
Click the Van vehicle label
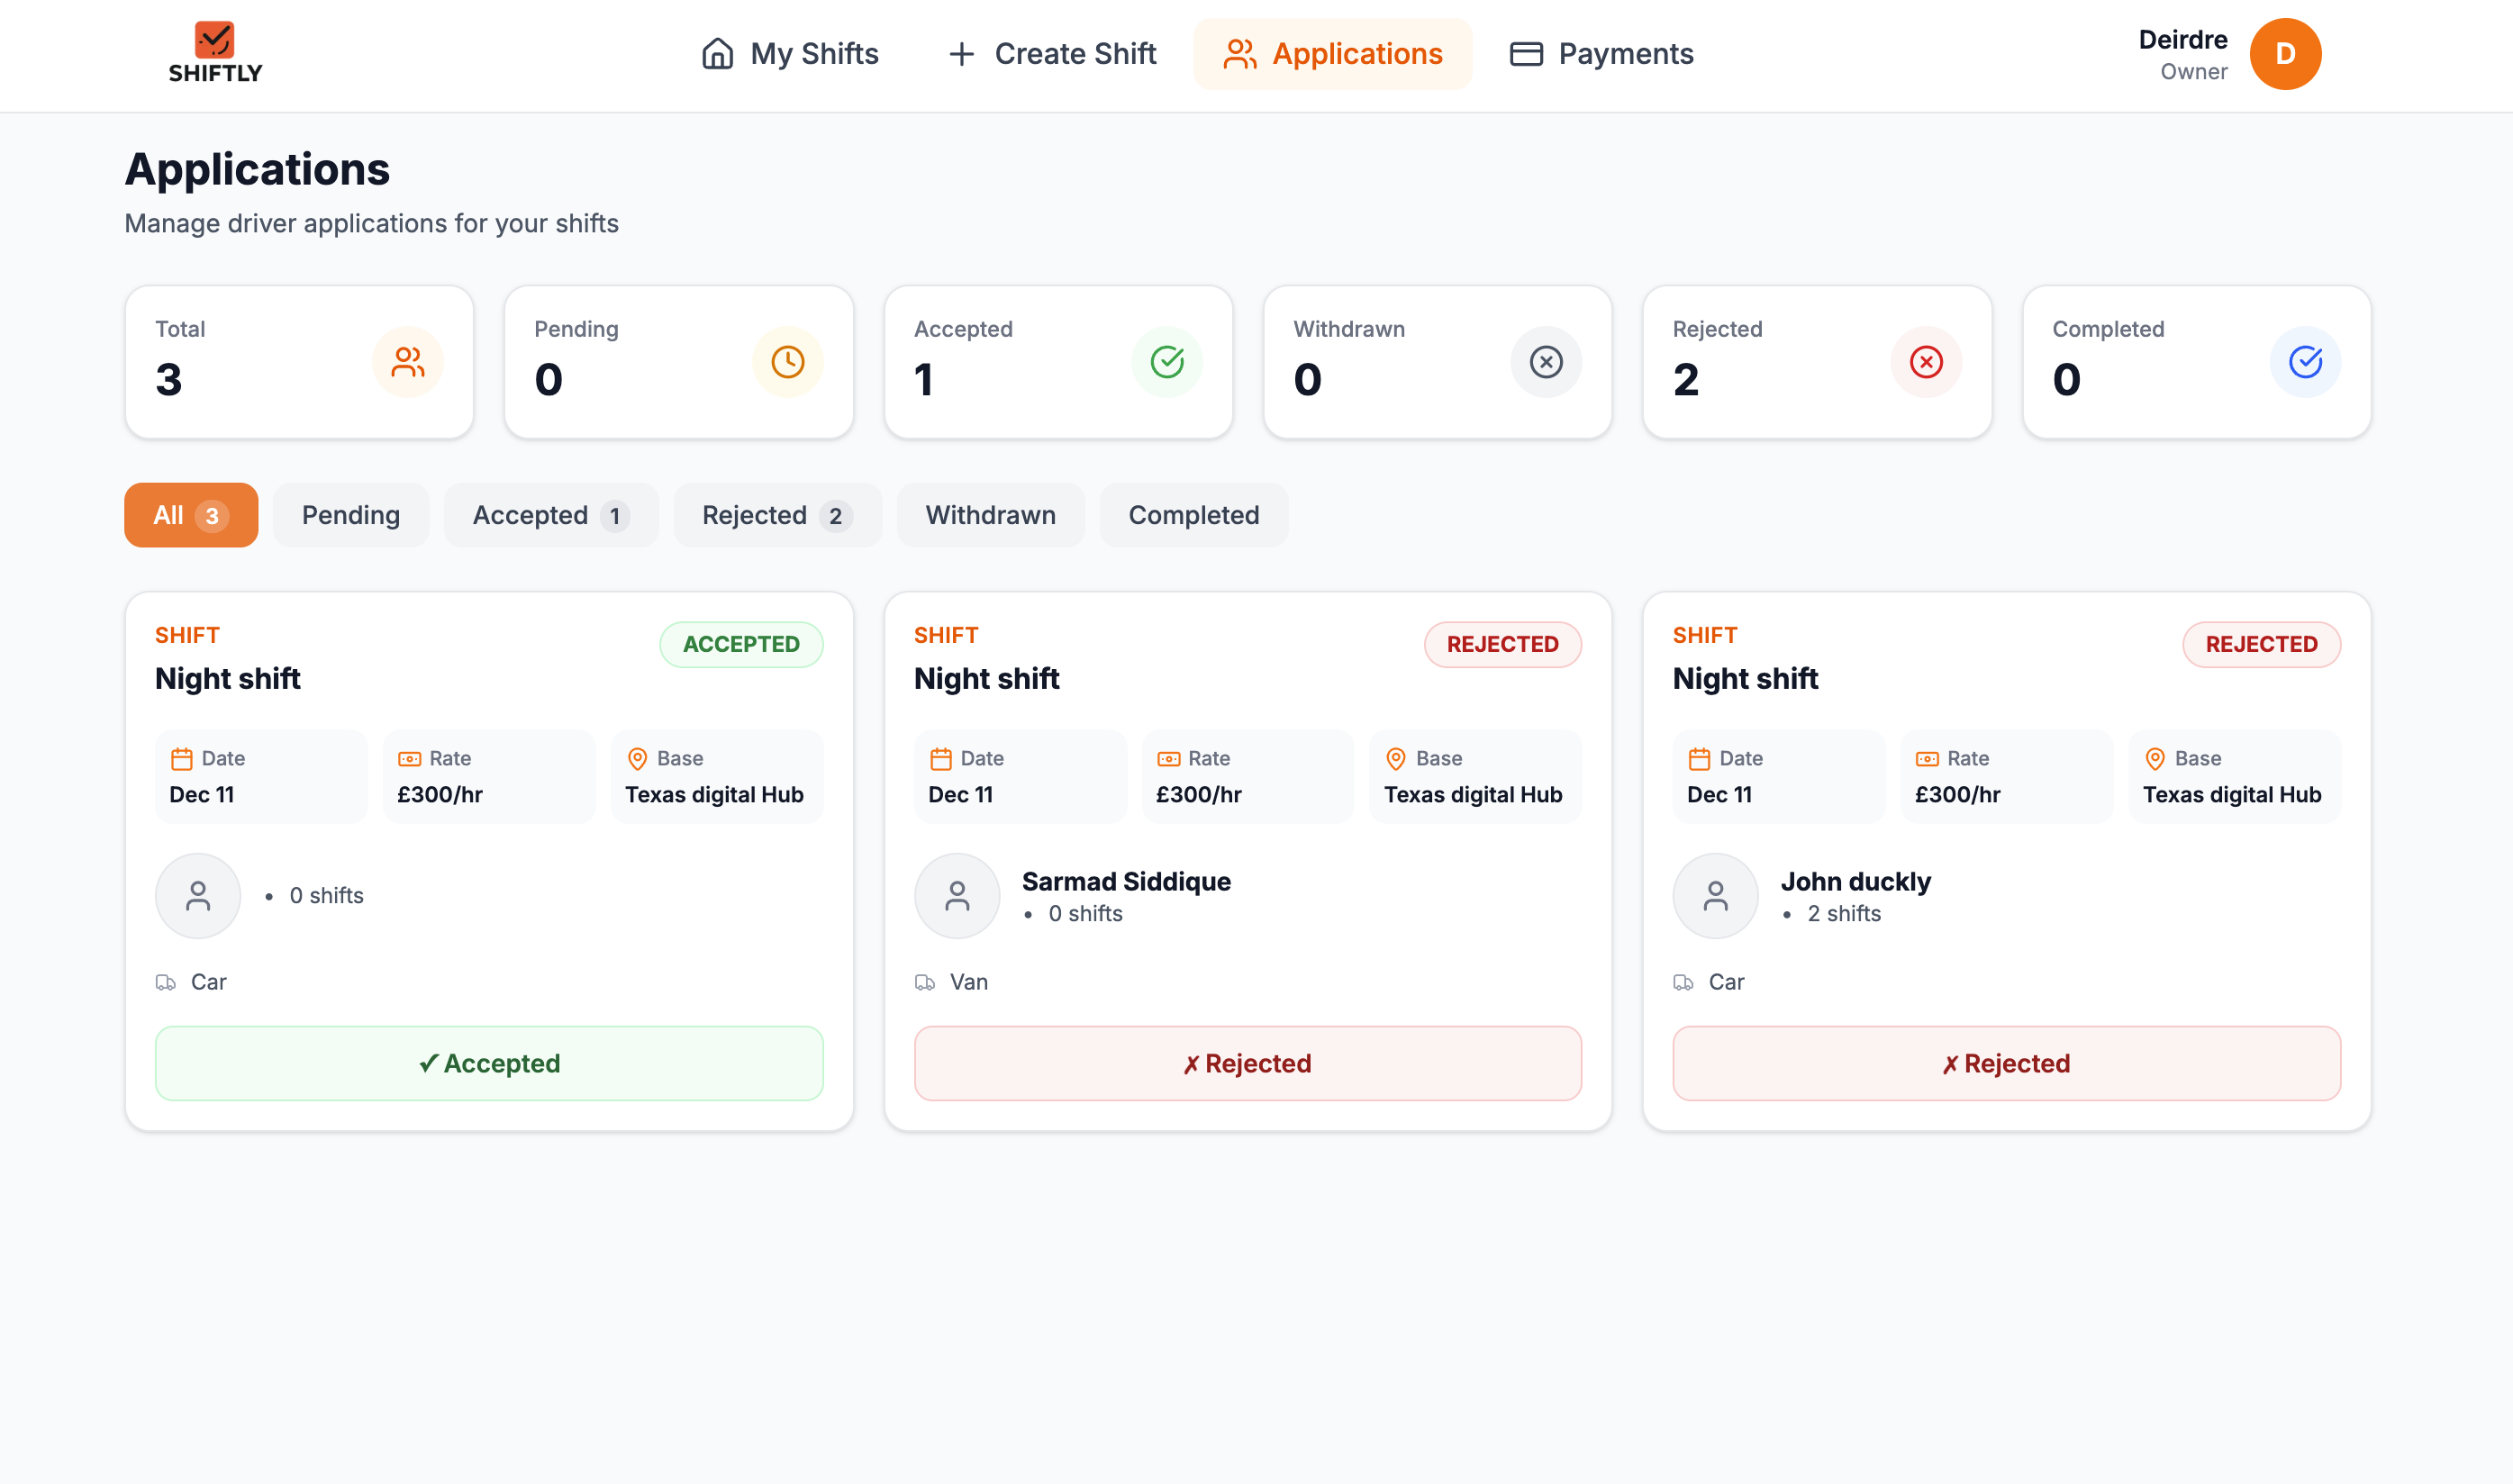(968, 982)
